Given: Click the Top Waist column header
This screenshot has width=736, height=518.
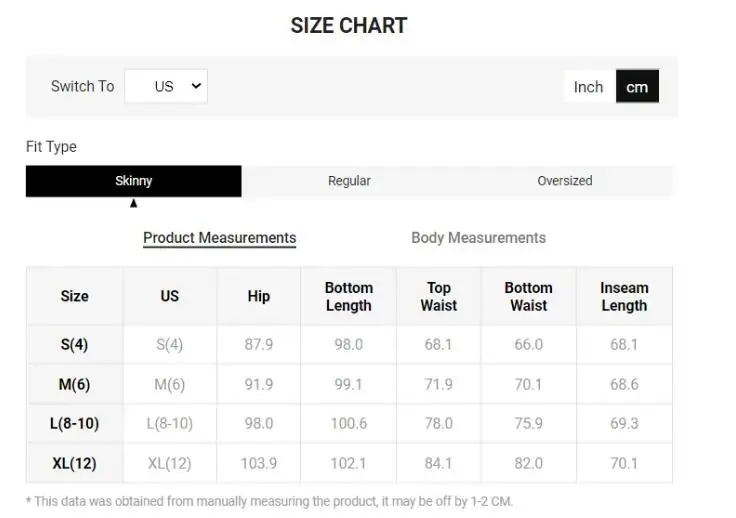Looking at the screenshot, I should [438, 296].
